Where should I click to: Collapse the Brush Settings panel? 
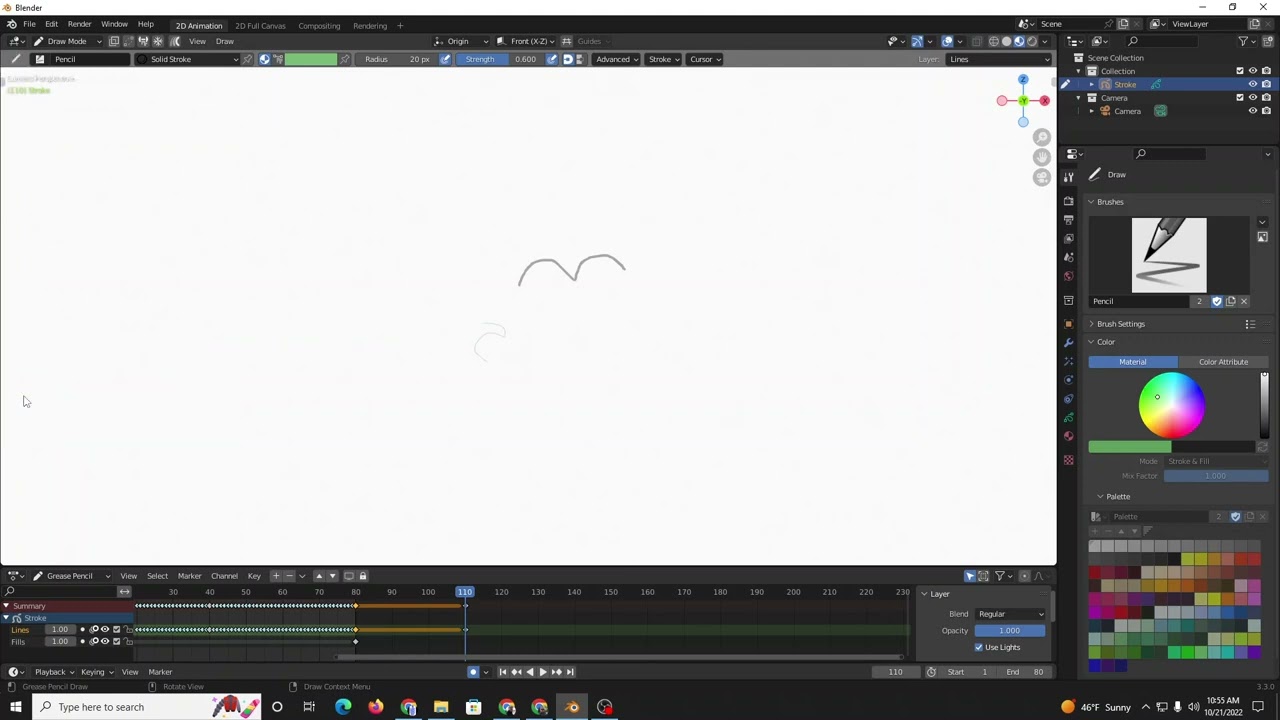coord(1120,324)
